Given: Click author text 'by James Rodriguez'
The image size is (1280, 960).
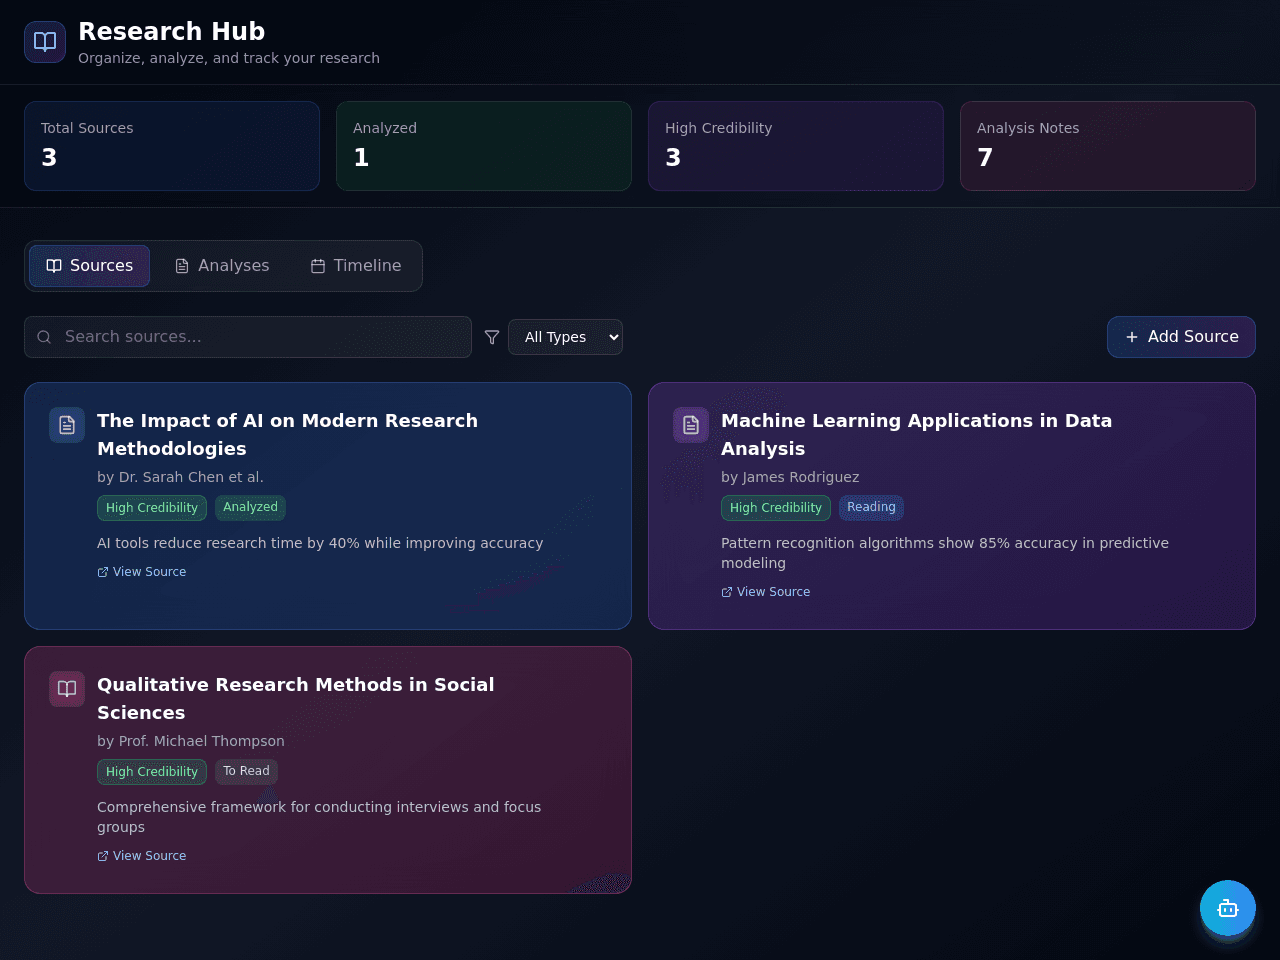Looking at the screenshot, I should coord(790,477).
